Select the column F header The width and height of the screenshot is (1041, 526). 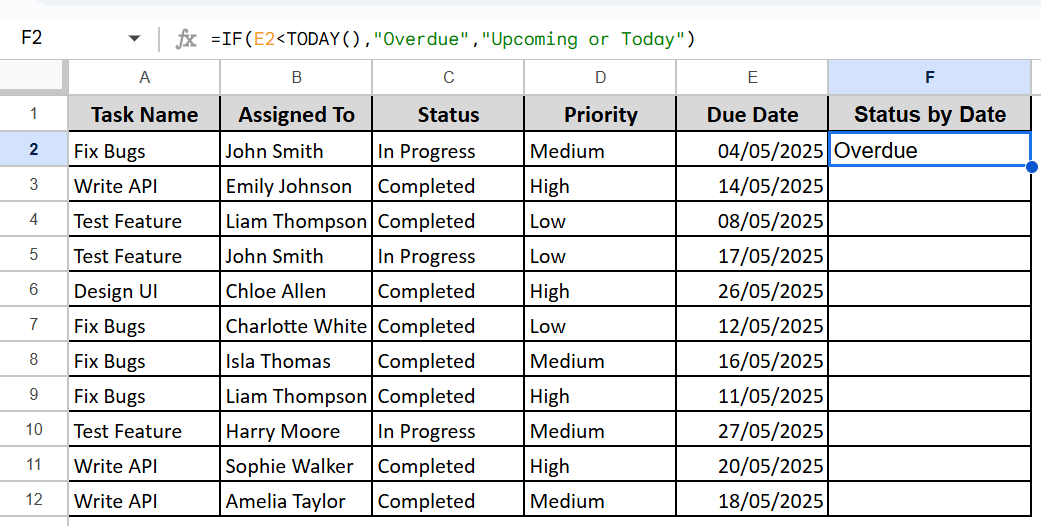[929, 78]
